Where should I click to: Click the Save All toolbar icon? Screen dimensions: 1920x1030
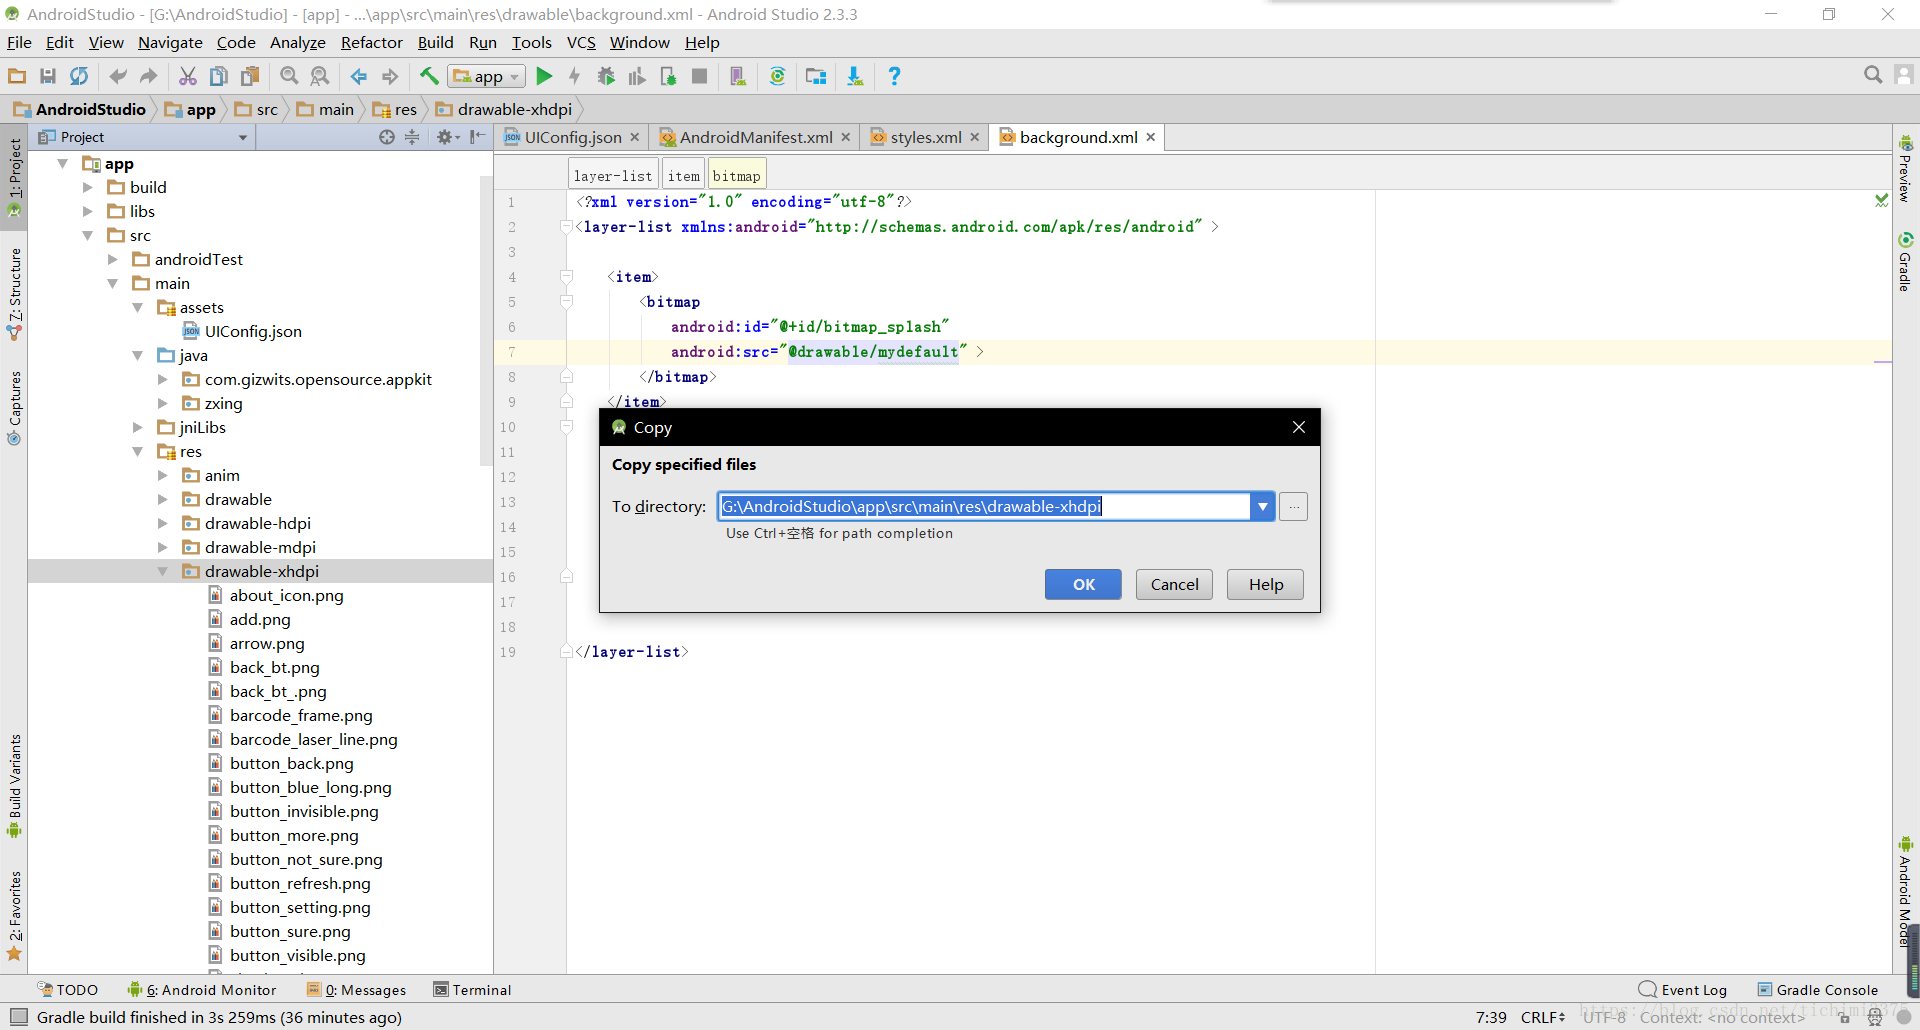click(x=48, y=76)
